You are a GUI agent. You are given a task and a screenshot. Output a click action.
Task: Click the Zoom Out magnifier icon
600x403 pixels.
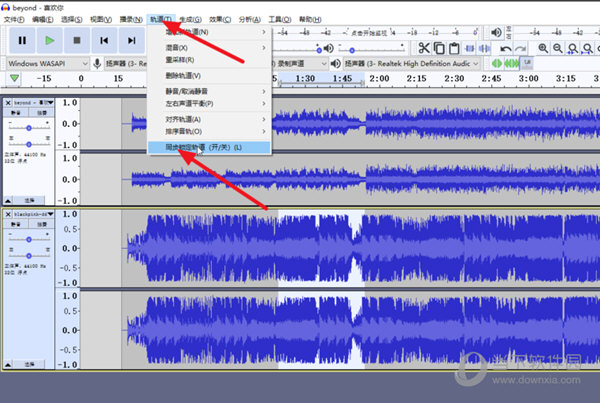point(559,48)
